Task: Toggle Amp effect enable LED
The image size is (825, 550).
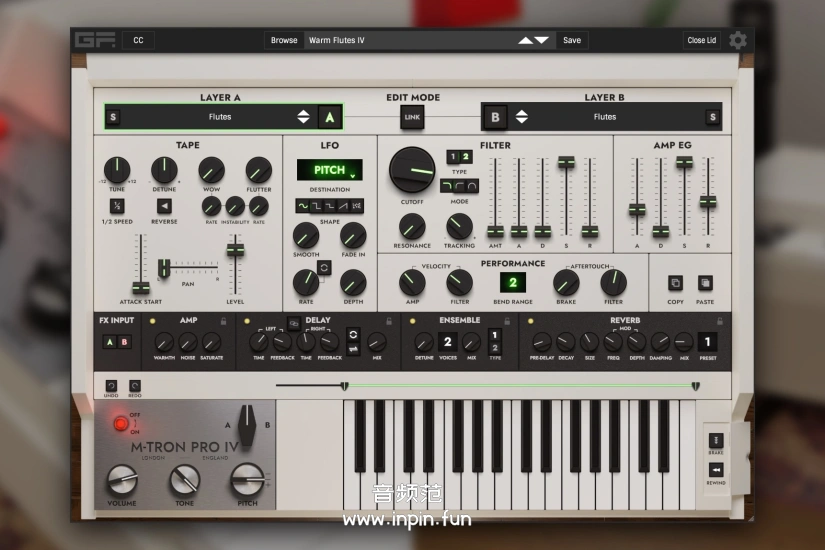Action: coord(153,321)
